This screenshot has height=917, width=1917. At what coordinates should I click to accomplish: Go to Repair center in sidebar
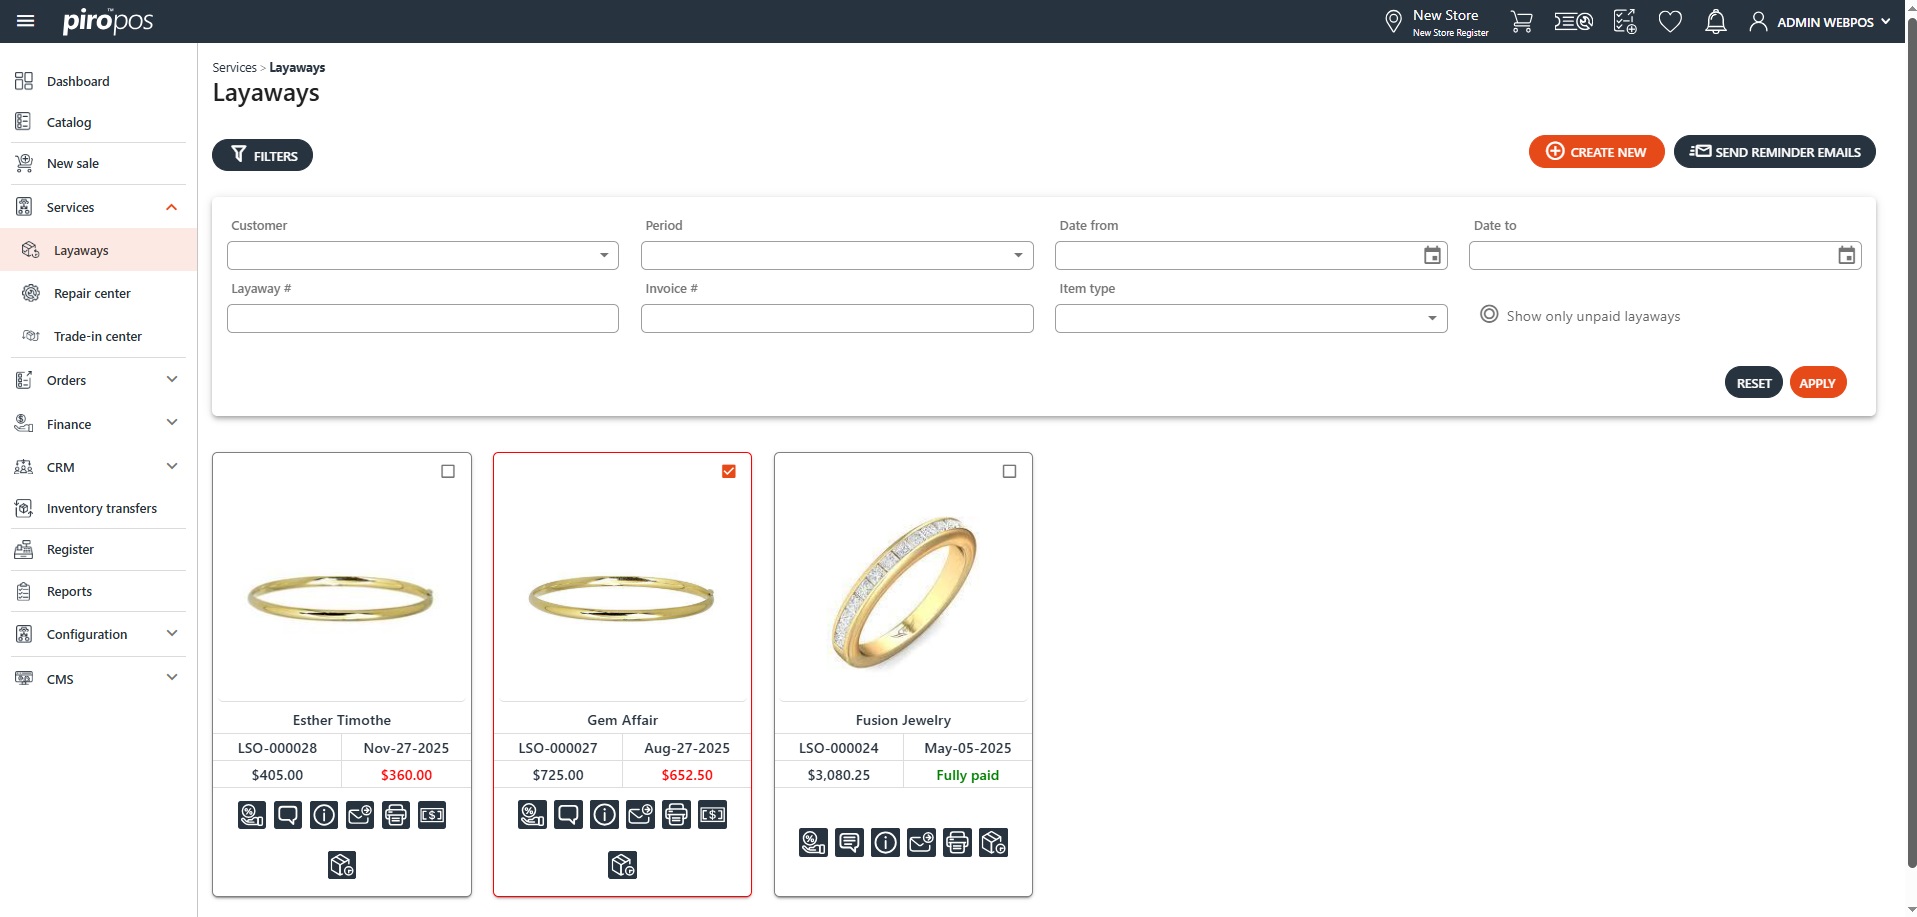point(92,293)
